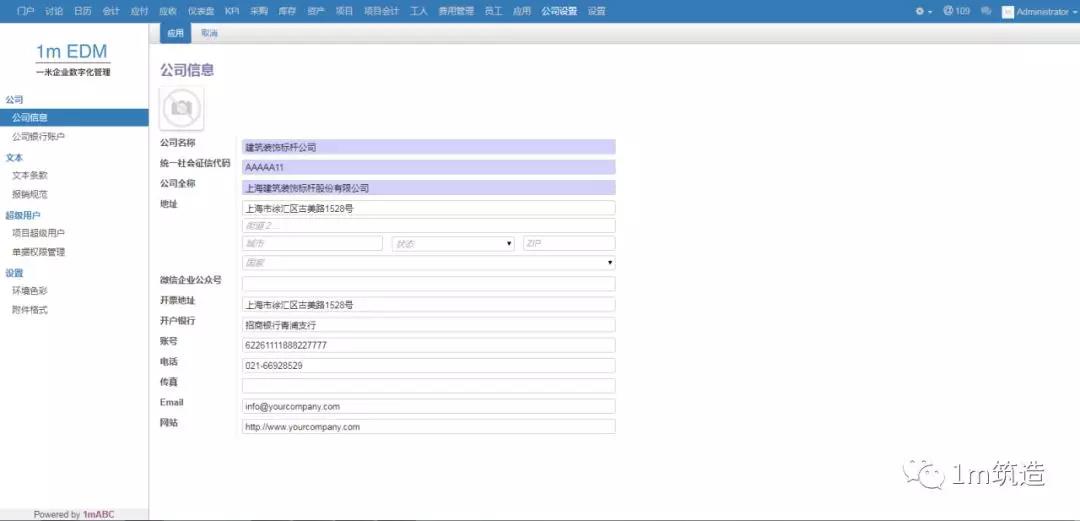Click the 1m EDM logo
Screen dimensions: 1080x521
click(73, 53)
